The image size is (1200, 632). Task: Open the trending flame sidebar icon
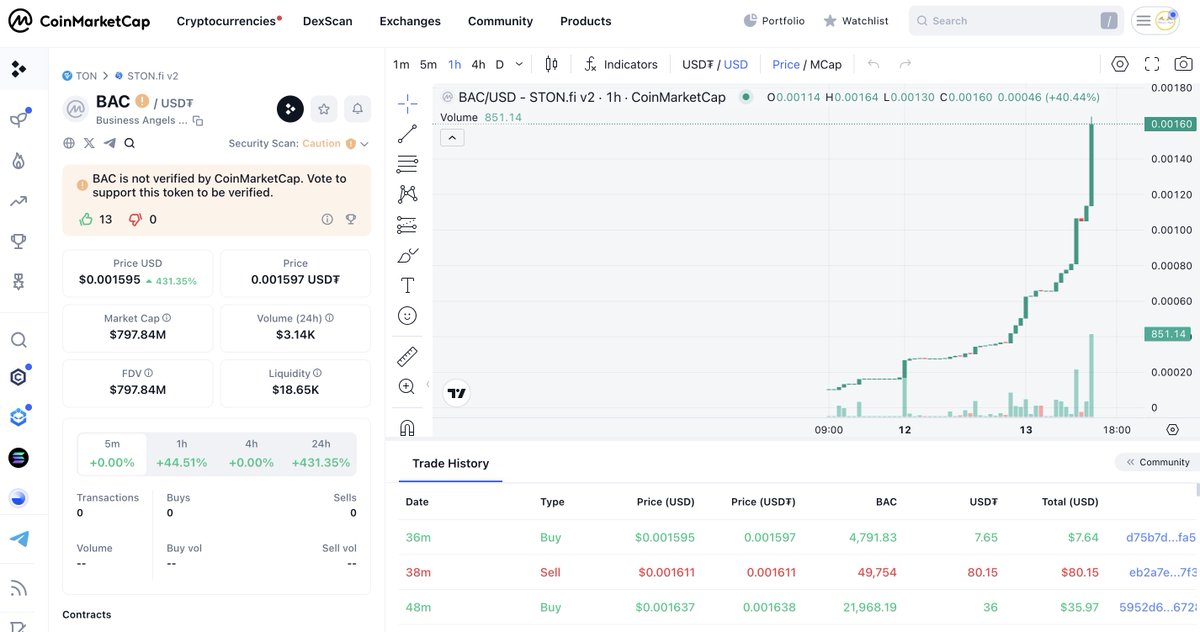(18, 161)
